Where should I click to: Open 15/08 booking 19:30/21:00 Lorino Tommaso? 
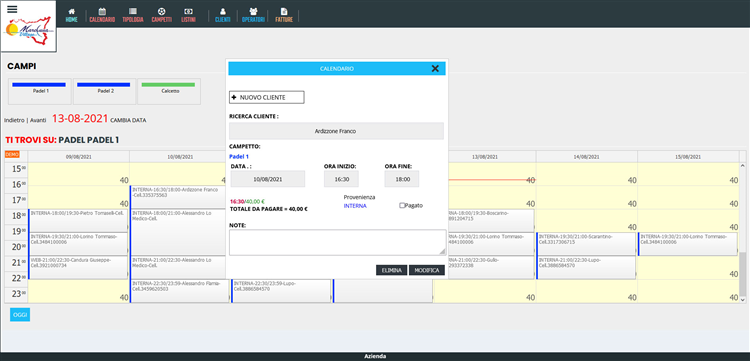(x=688, y=244)
